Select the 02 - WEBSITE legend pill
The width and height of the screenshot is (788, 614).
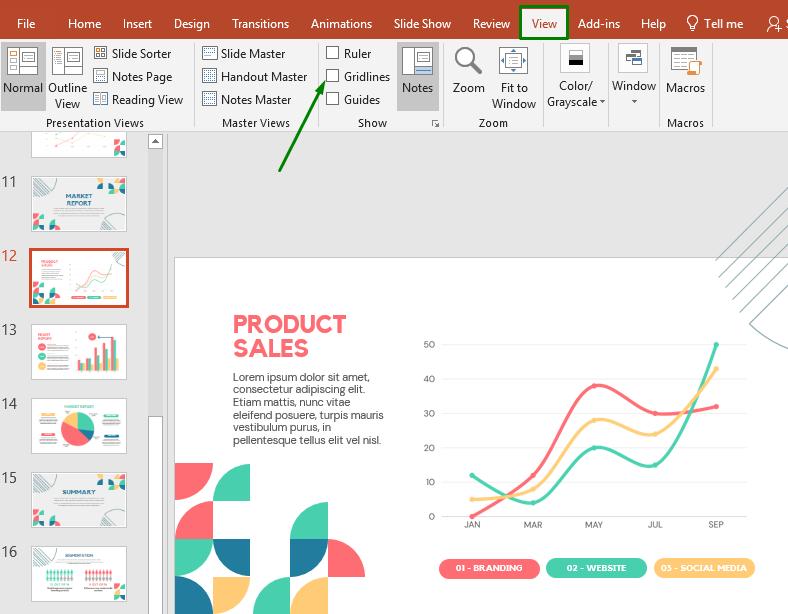point(596,568)
